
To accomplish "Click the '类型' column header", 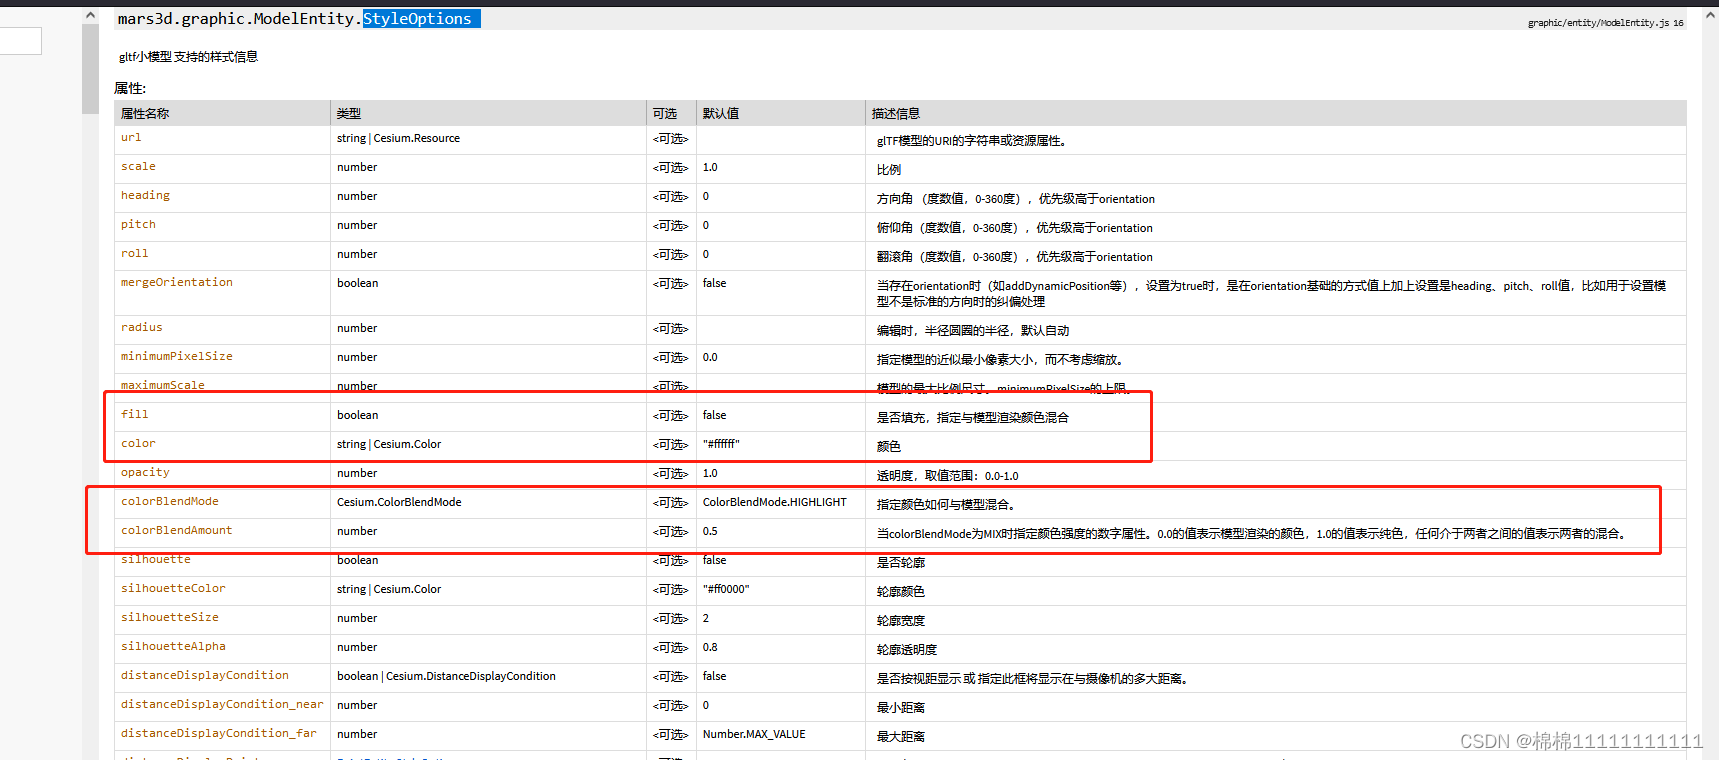I will click(x=349, y=114).
